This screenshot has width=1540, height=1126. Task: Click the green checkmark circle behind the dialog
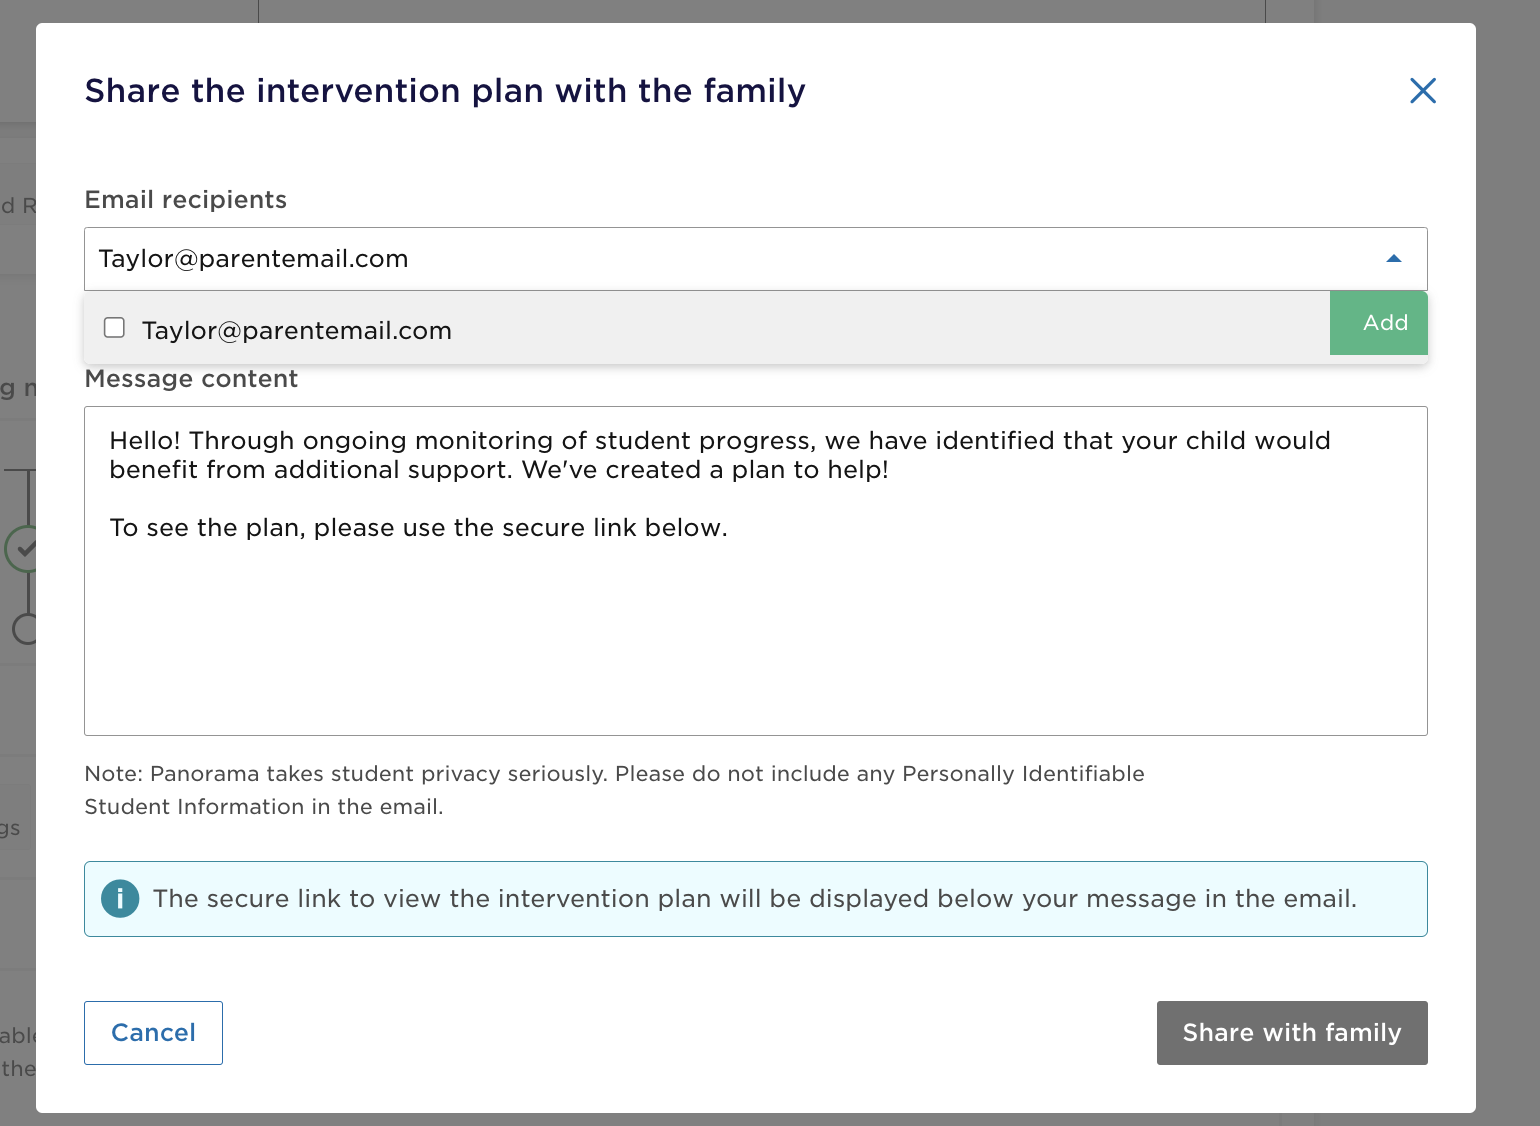[x=22, y=548]
